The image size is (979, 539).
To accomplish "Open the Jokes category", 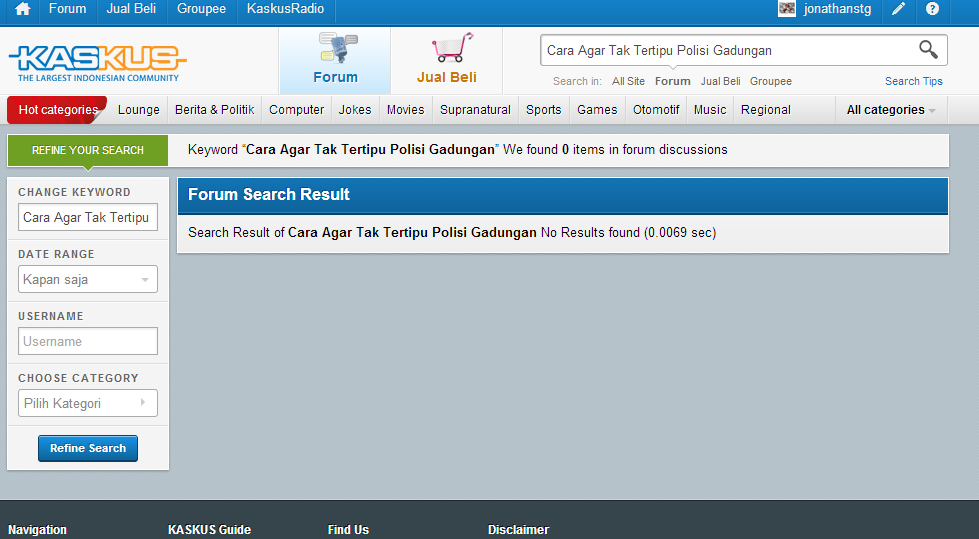I will (355, 110).
